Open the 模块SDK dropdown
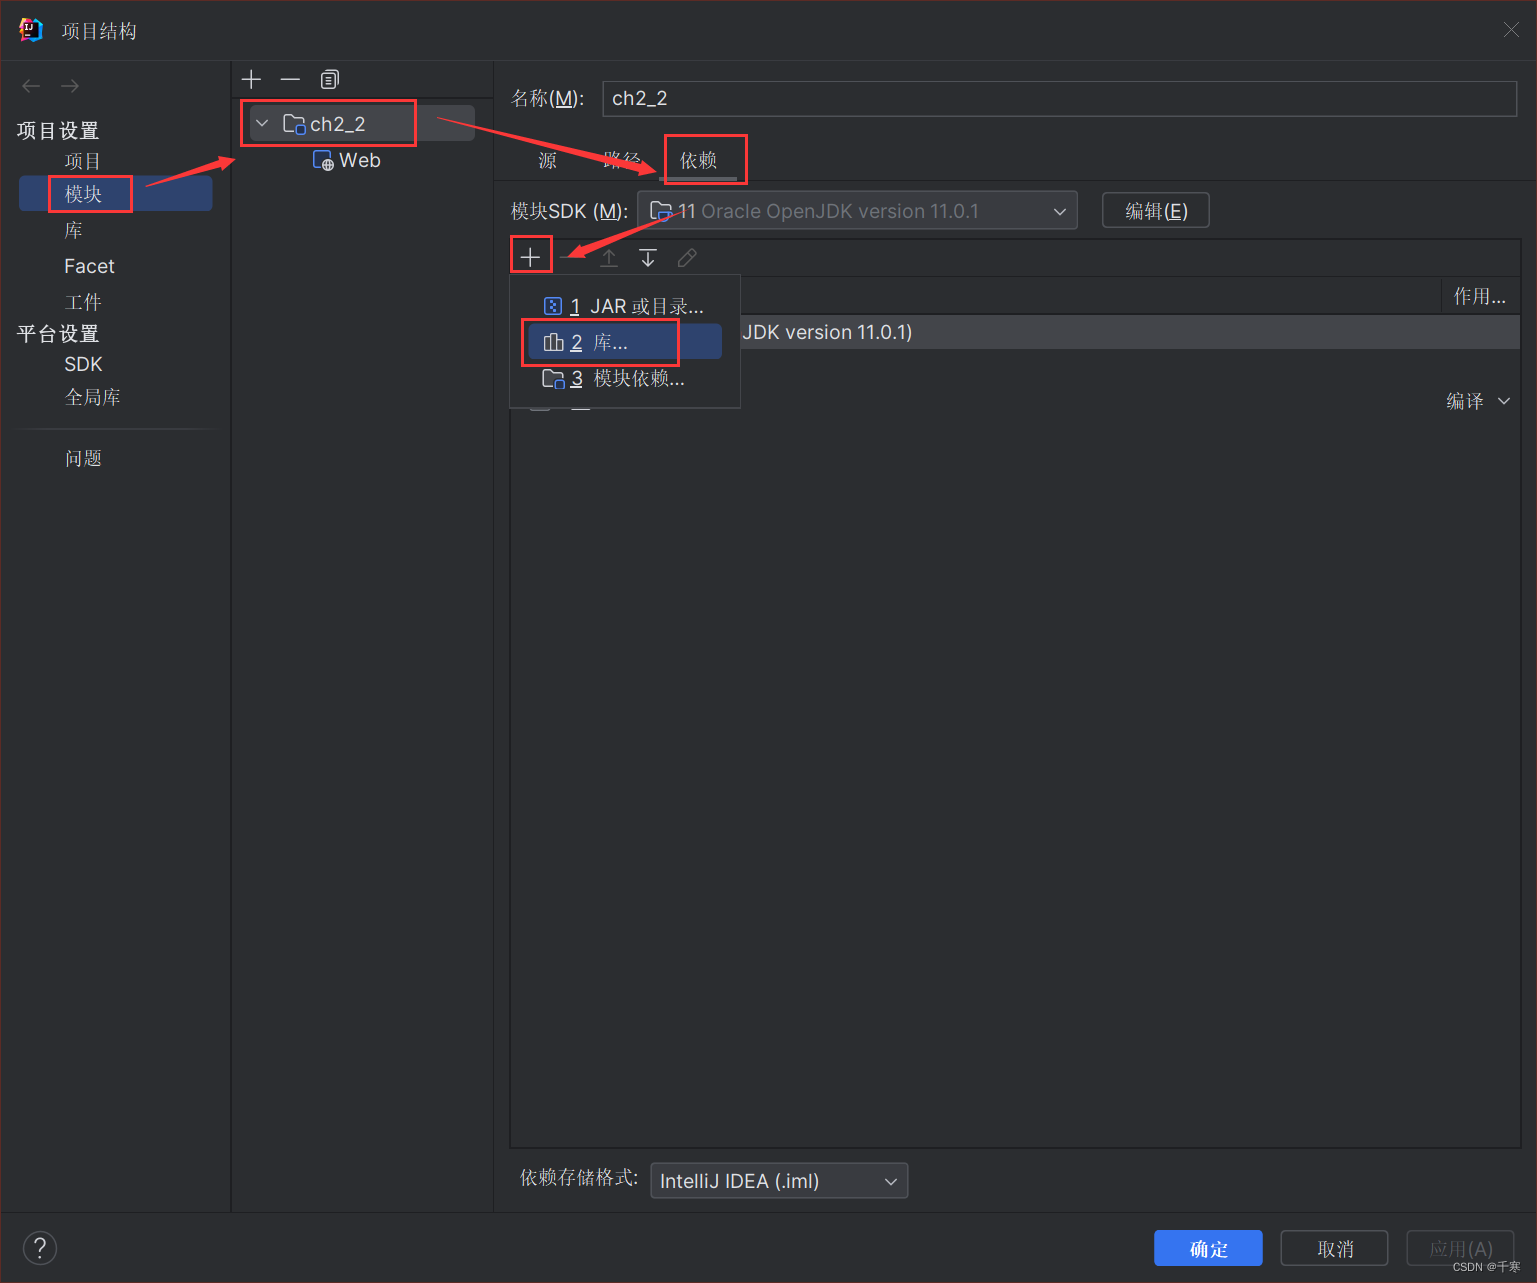The width and height of the screenshot is (1537, 1283). pyautogui.click(x=857, y=211)
